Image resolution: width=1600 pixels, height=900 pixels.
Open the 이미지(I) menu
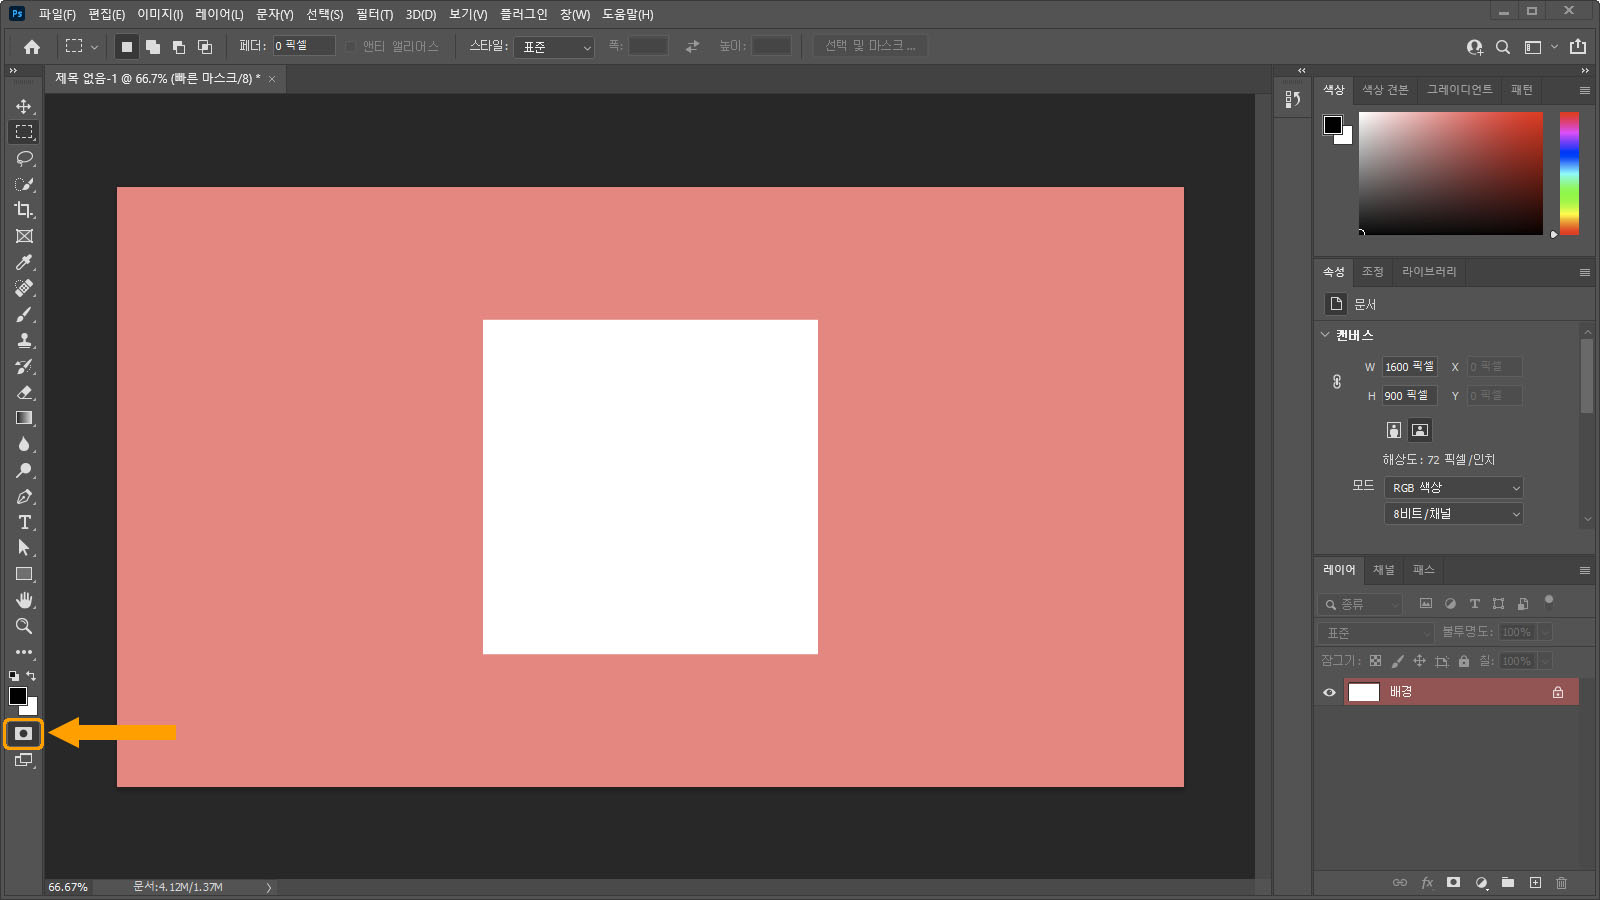tap(160, 14)
